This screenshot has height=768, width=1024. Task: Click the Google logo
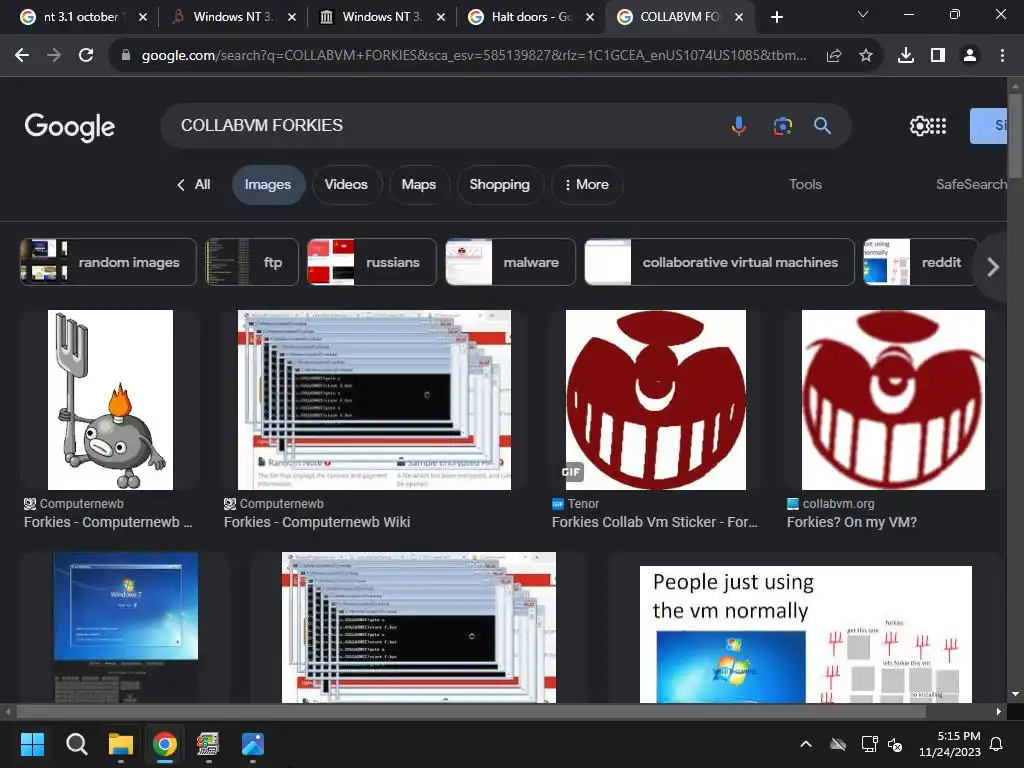coord(70,127)
